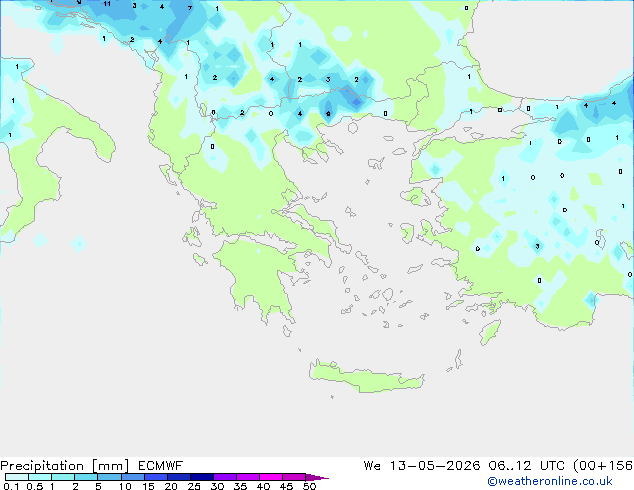Select the 0.5–1 mm legend color box
Image resolution: width=634 pixels, height=490 pixels.
coord(40,477)
